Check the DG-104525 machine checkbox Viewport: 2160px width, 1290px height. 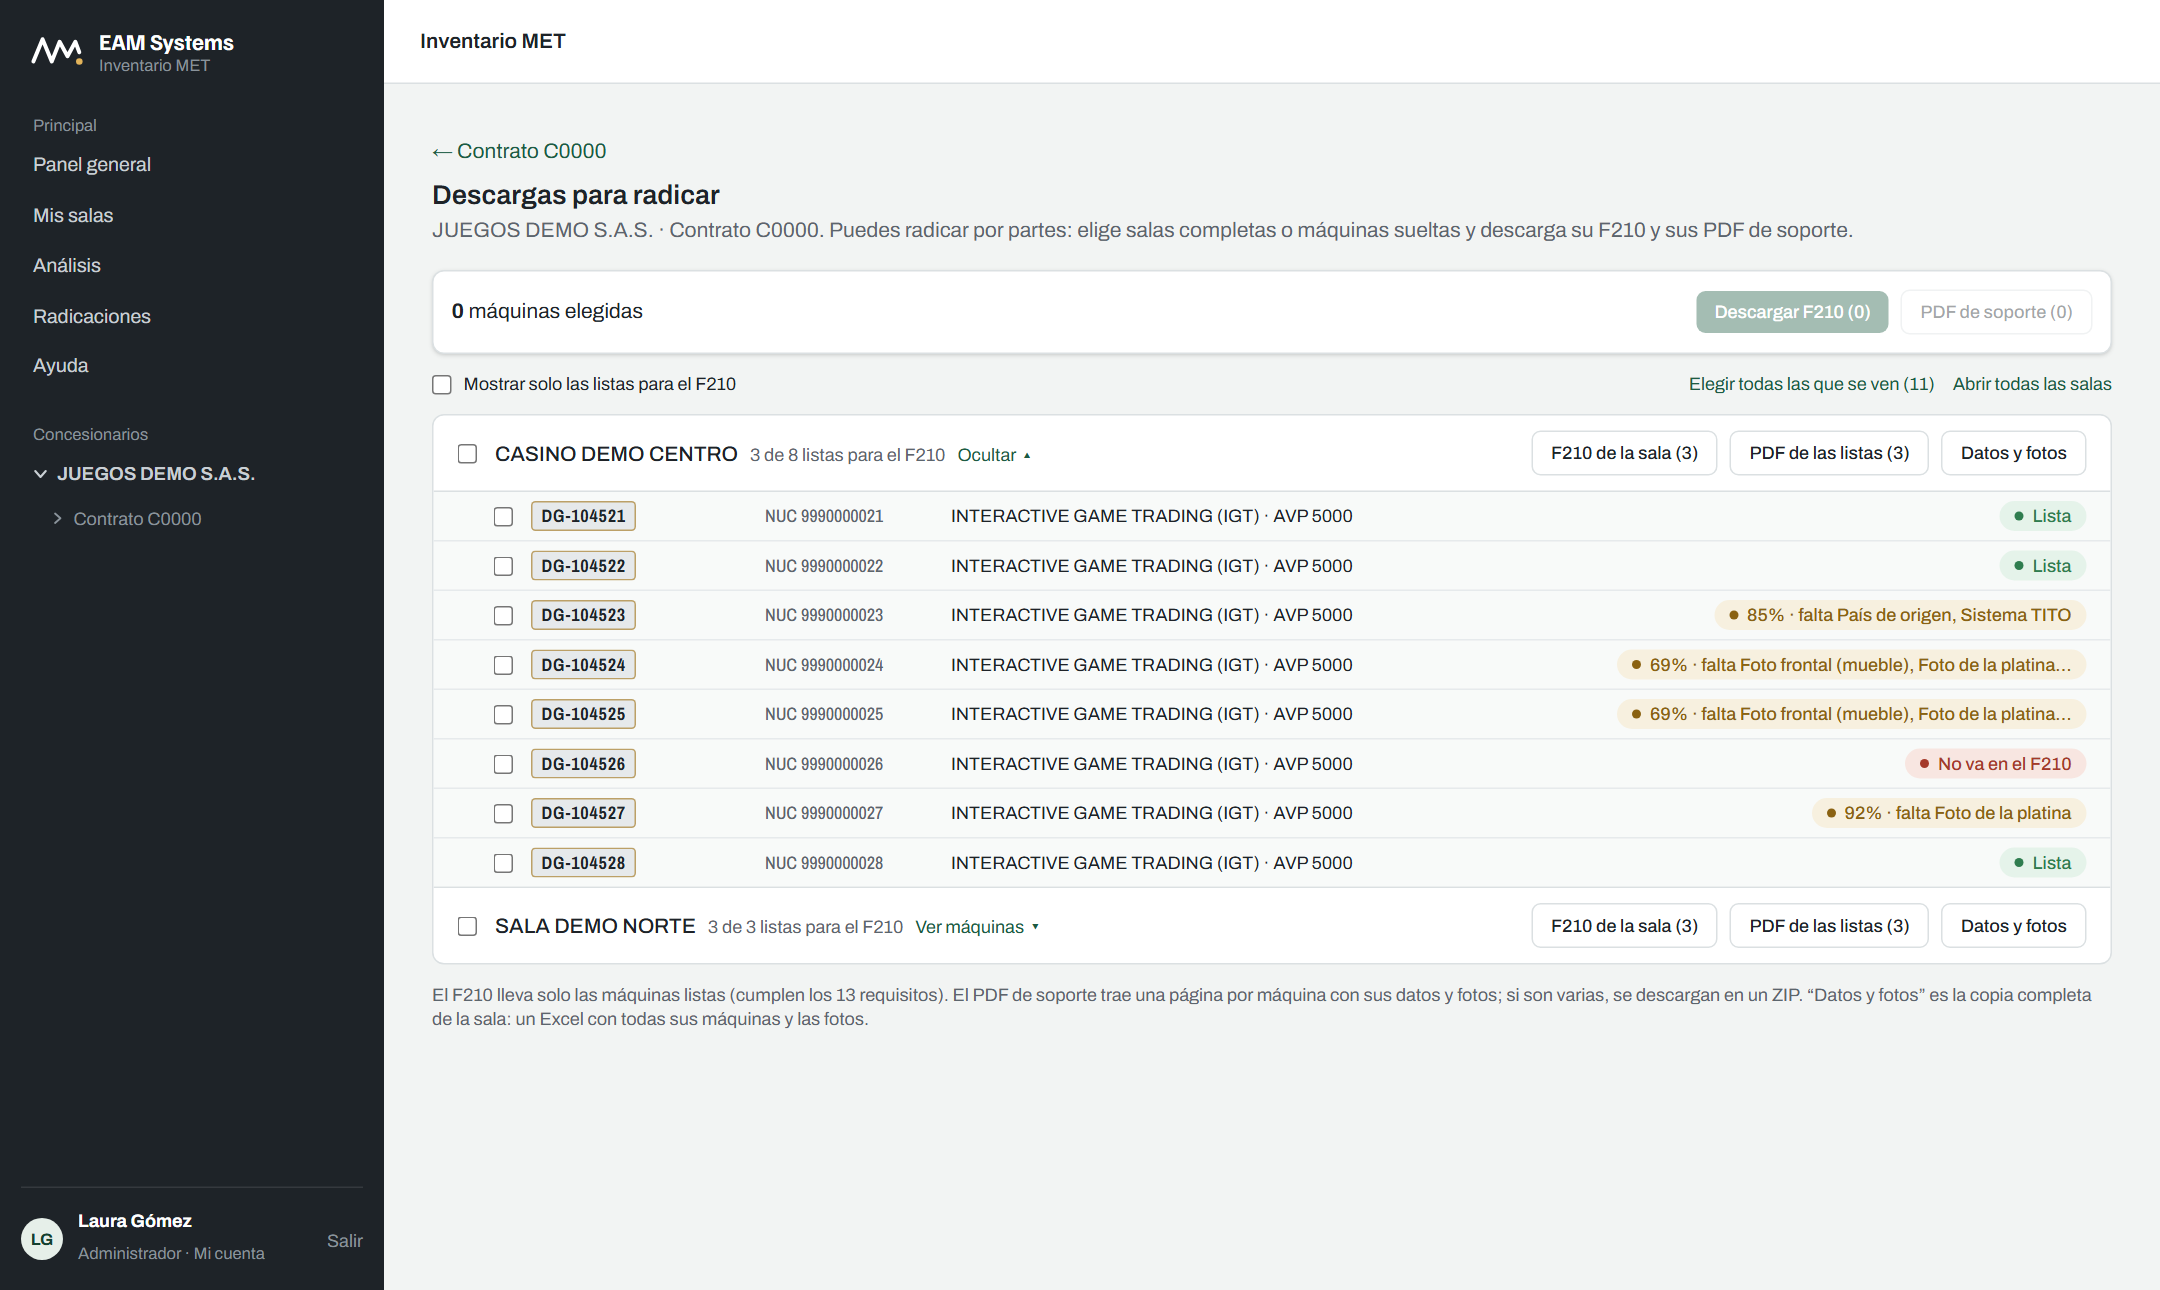[x=503, y=714]
